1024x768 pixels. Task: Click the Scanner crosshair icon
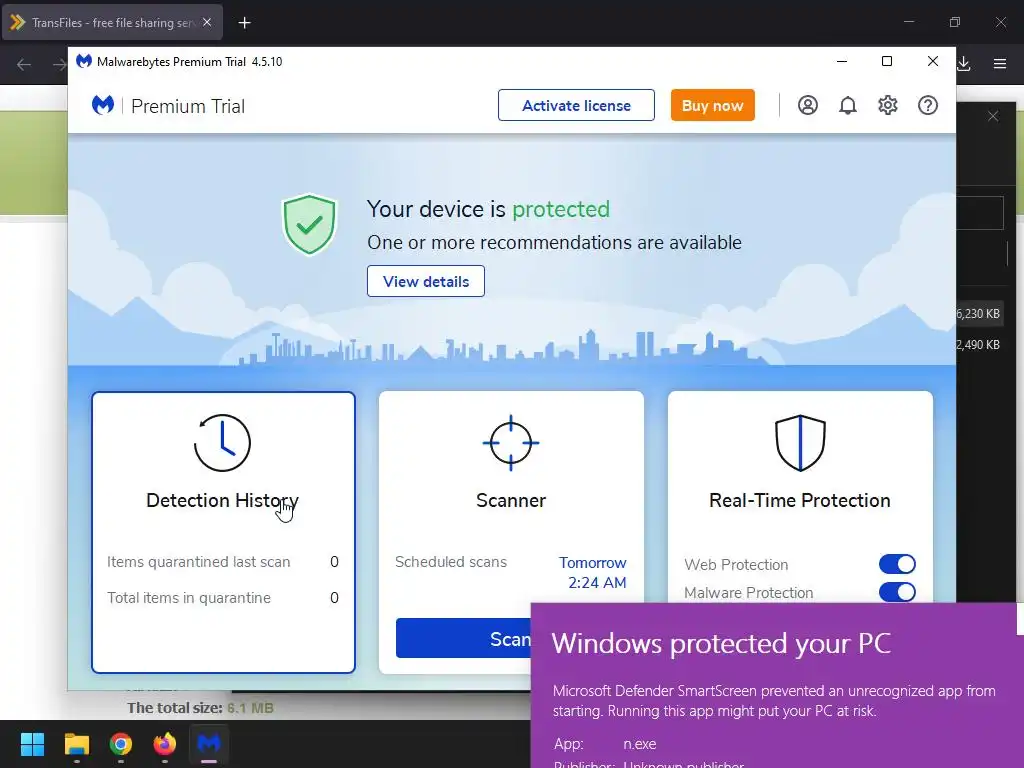511,443
